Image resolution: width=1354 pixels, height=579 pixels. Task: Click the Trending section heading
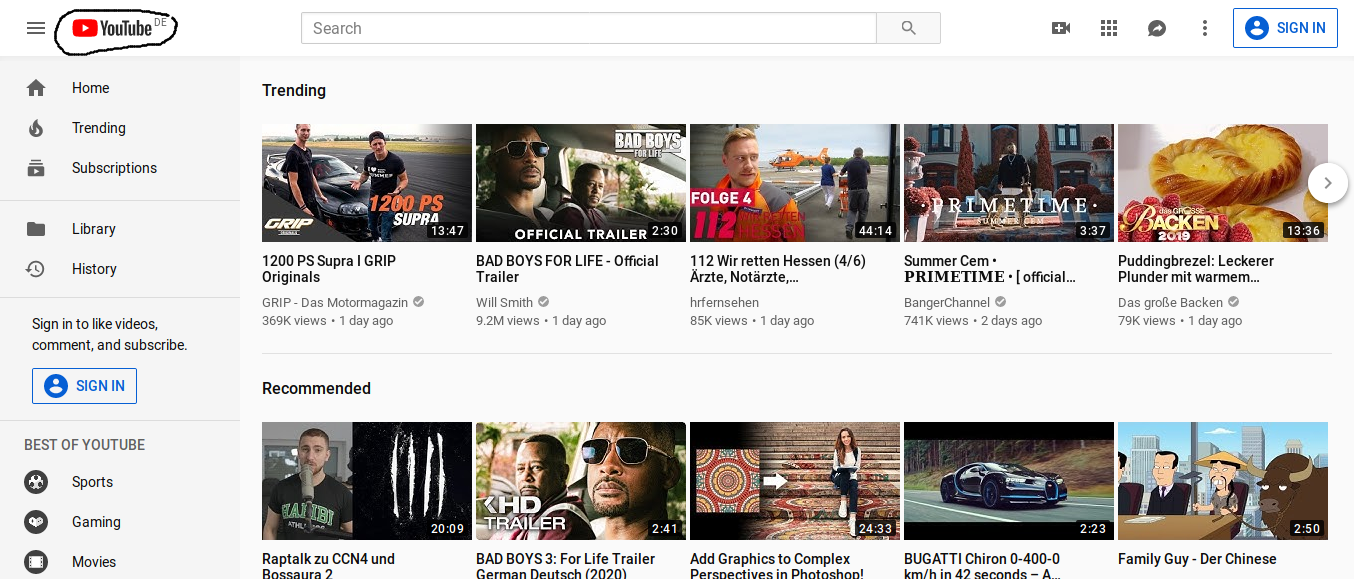click(294, 90)
